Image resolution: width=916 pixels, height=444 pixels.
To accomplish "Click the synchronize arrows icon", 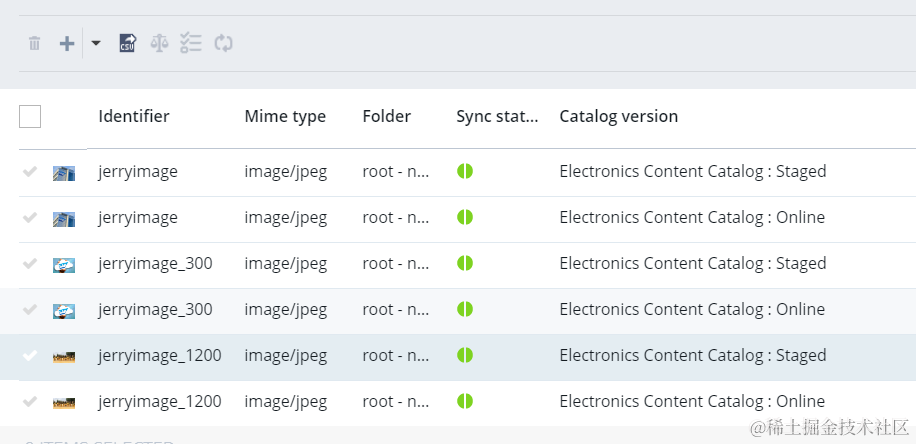I will tap(223, 43).
